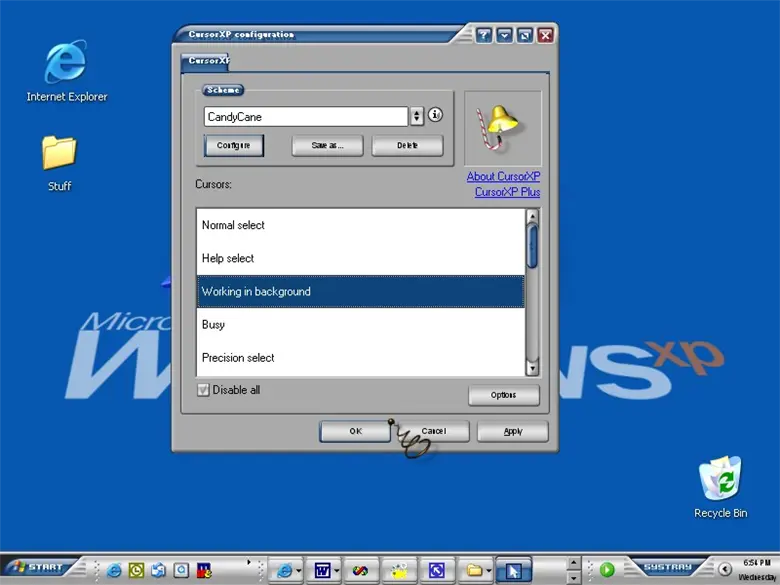Select Precision select in cursors list
The width and height of the screenshot is (780, 585).
(361, 358)
